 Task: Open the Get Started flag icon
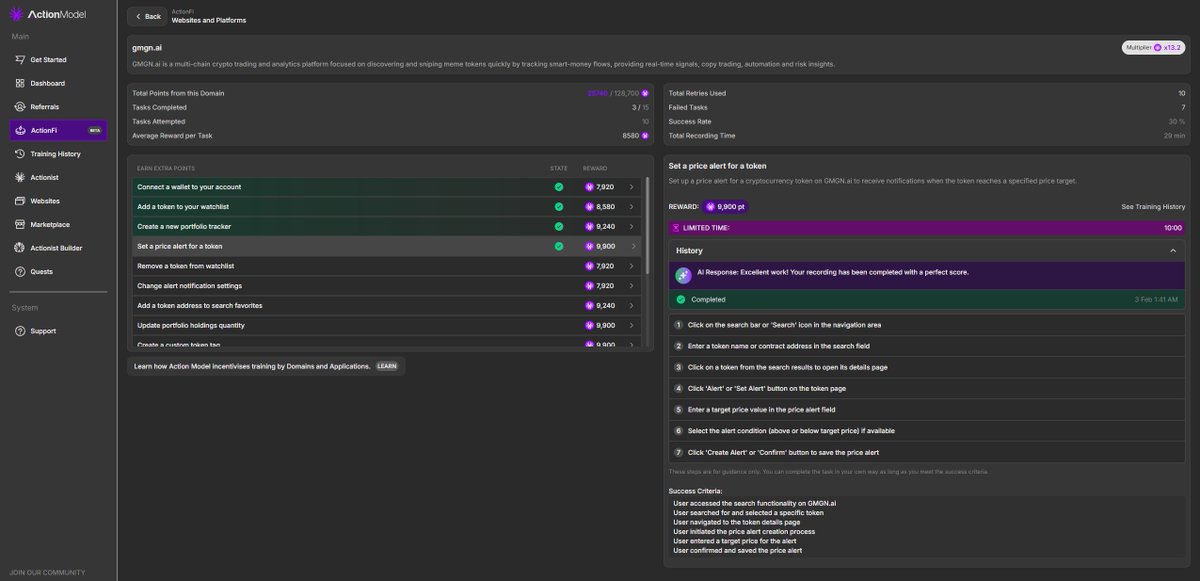tap(21, 60)
